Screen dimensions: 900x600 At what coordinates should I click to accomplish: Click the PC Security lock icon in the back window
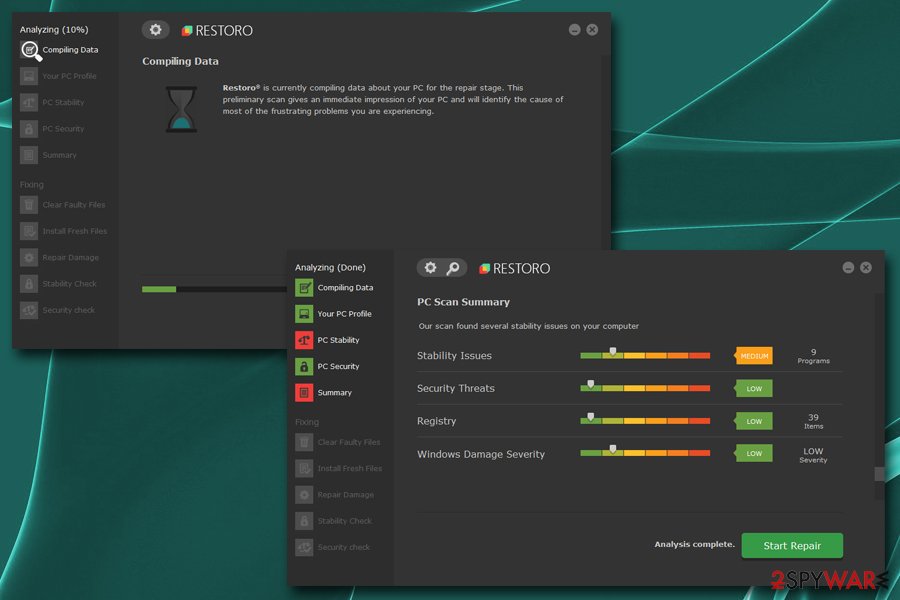(x=29, y=129)
